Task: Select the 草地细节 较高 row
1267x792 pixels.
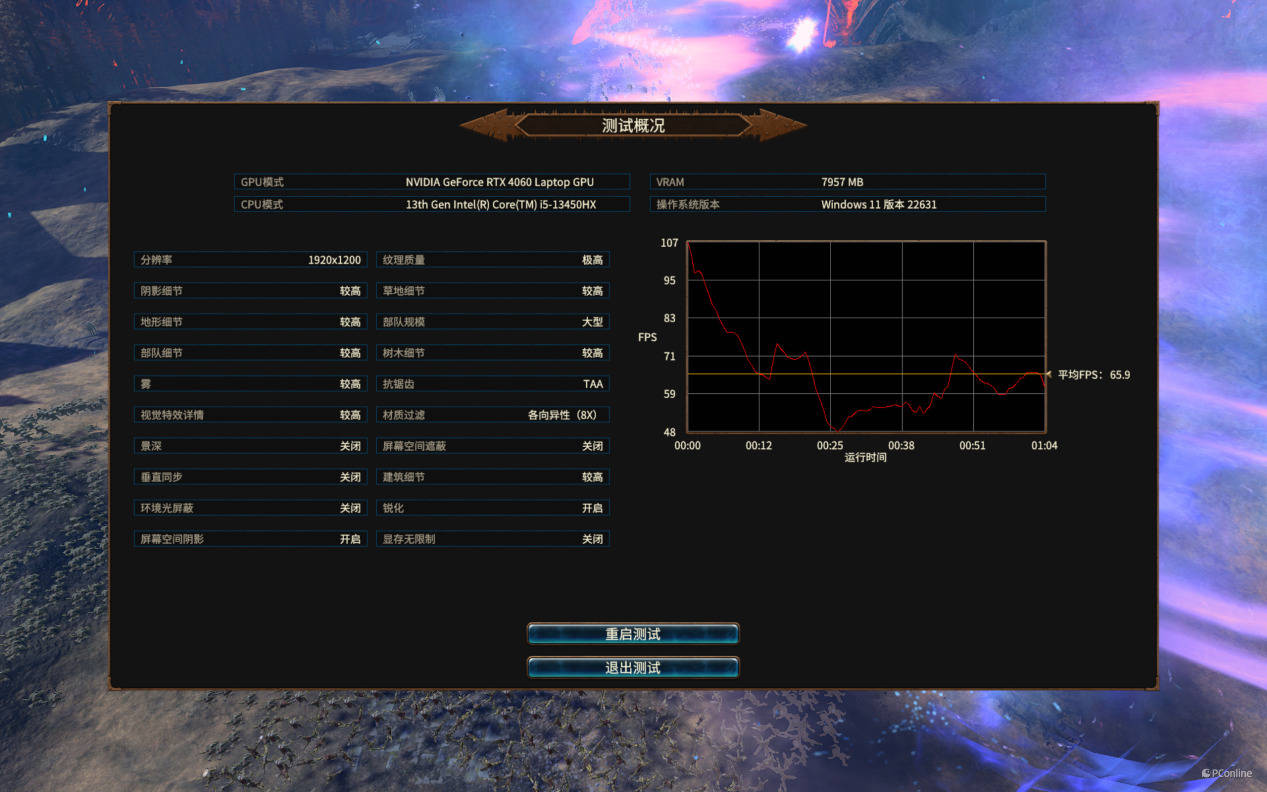Action: click(493, 291)
